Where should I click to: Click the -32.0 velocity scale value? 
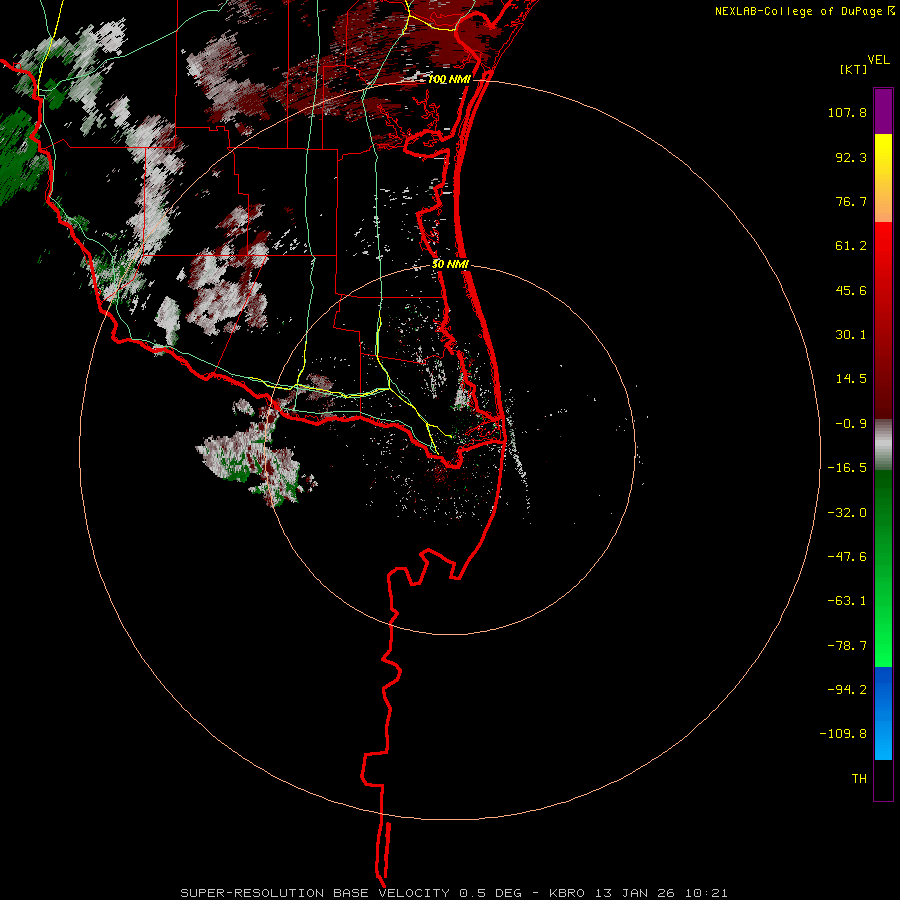tap(847, 513)
